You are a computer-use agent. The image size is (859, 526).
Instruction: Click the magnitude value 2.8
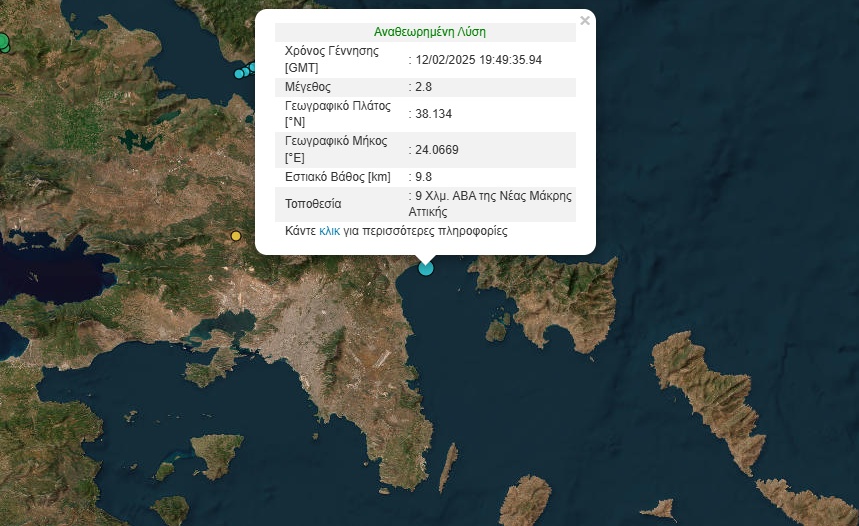(x=424, y=87)
